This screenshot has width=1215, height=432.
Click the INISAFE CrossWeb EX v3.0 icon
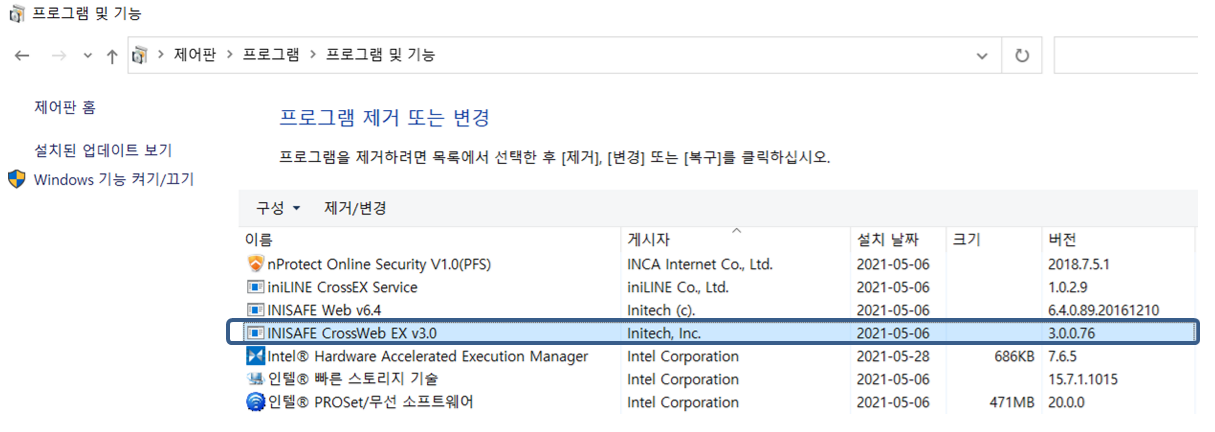tap(255, 333)
